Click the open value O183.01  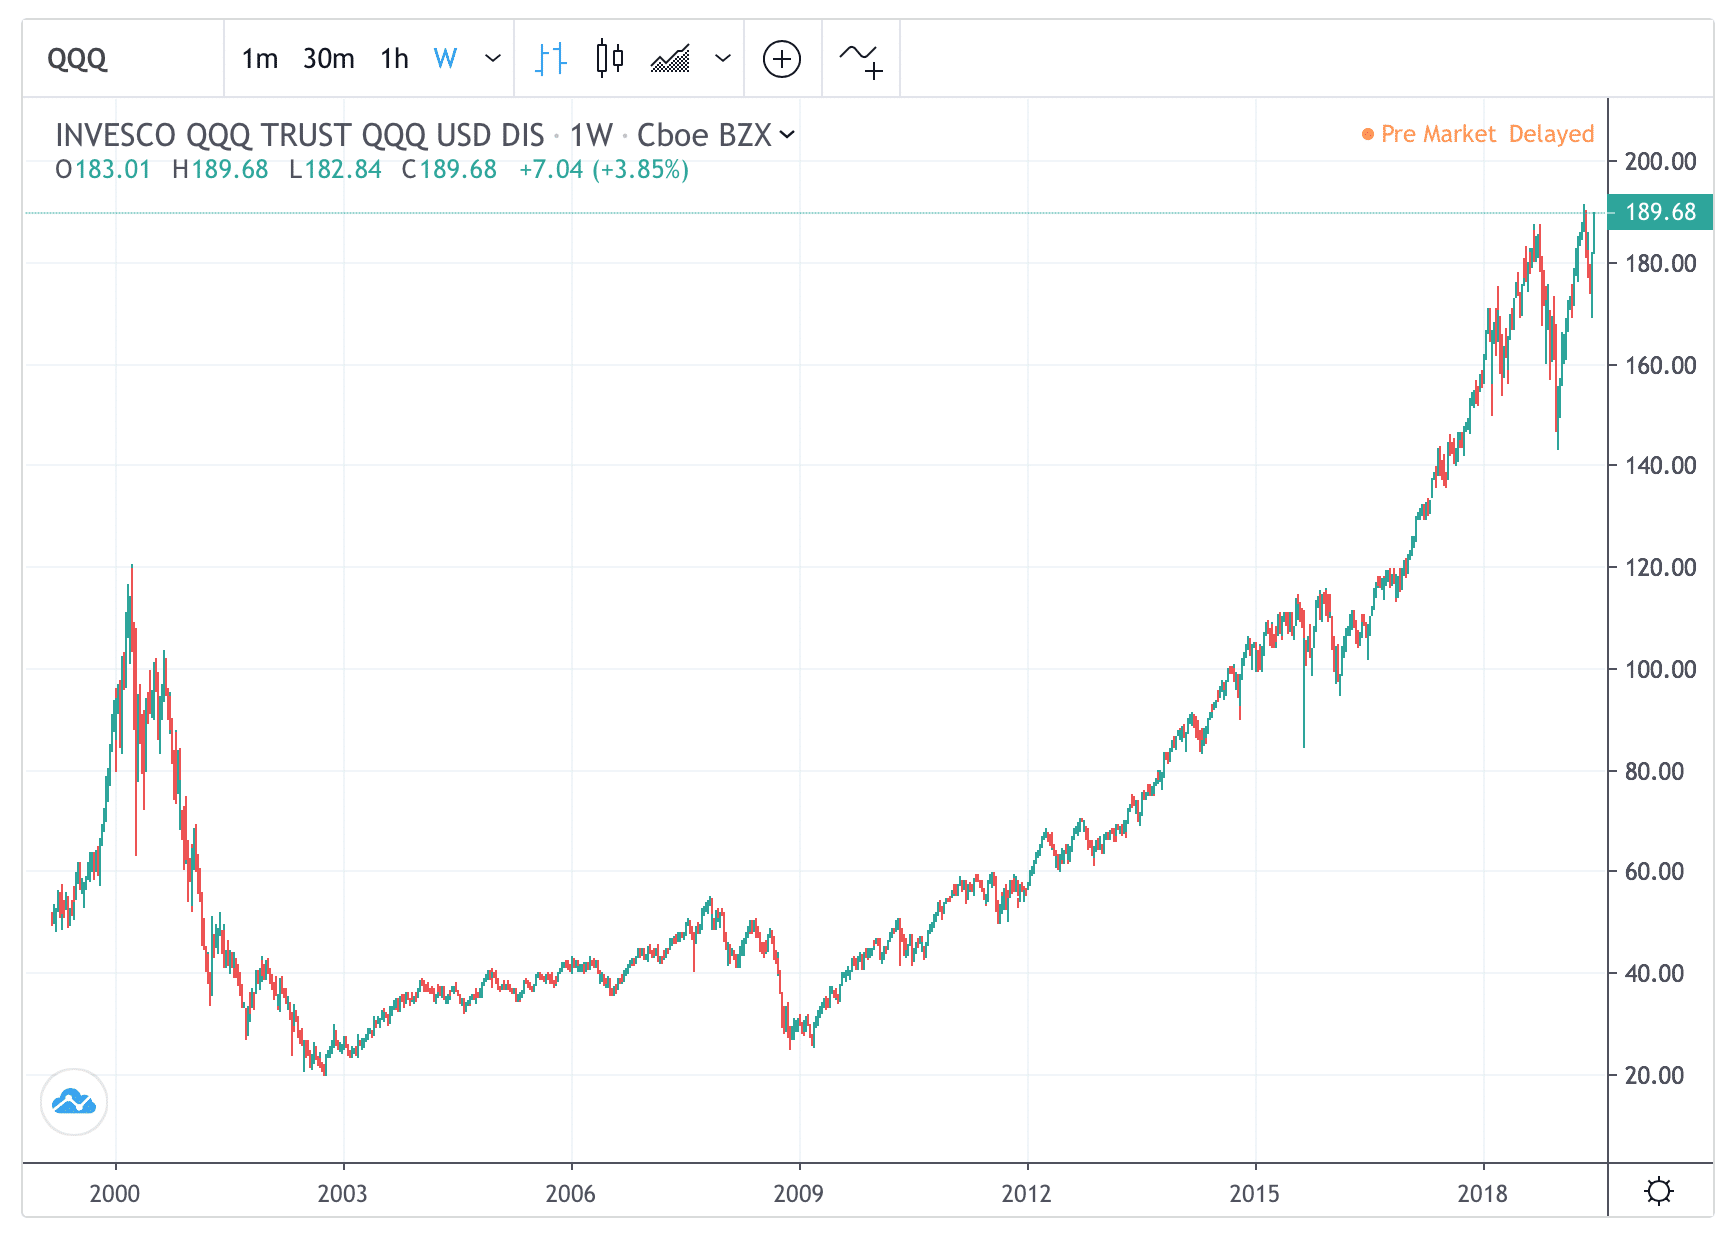point(103,169)
